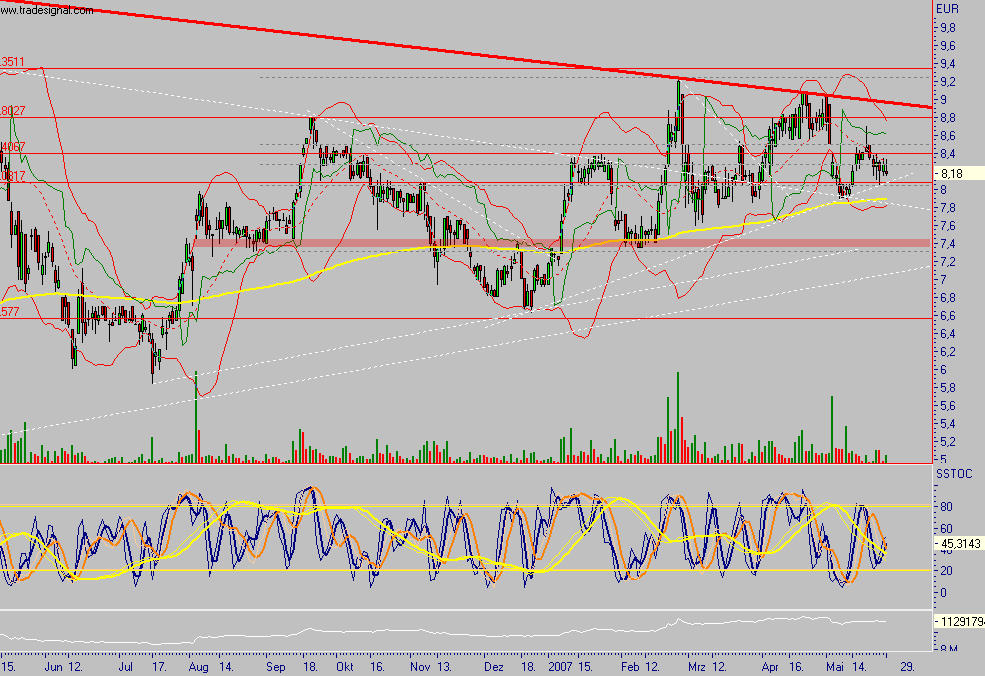Click the 80 level on stochastic axis

[x=942, y=507]
